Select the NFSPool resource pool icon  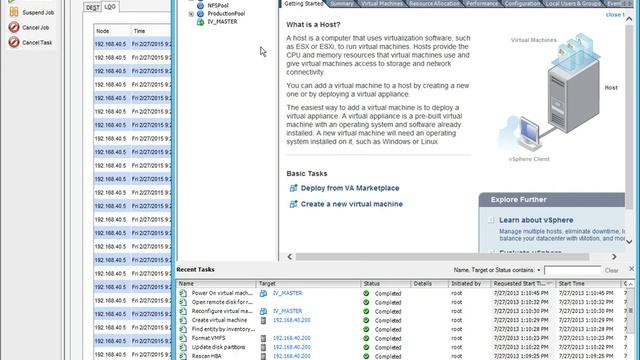coord(200,6)
